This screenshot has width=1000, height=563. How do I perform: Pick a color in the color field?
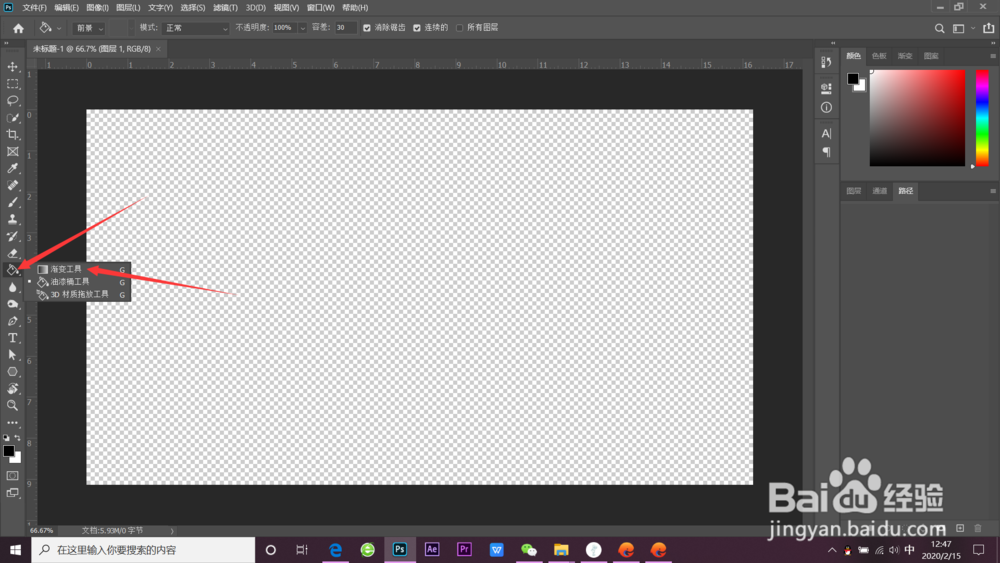917,118
